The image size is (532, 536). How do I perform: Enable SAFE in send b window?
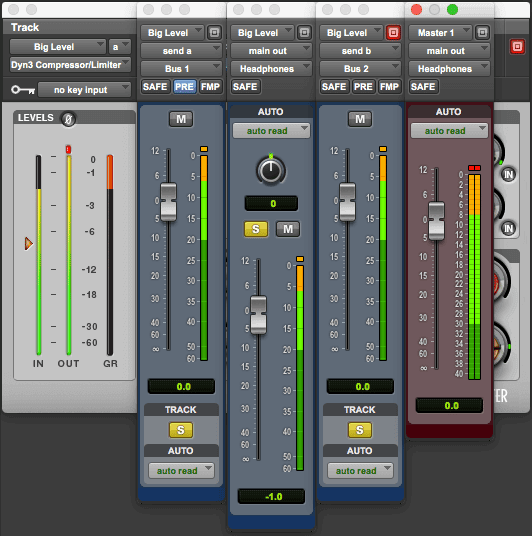(x=334, y=87)
